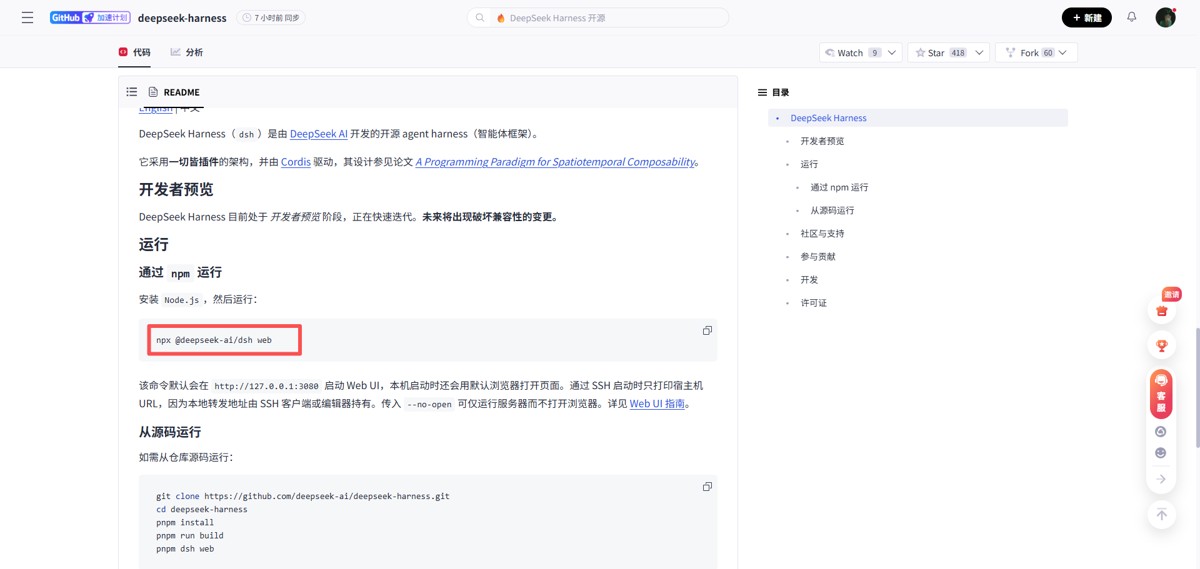Open the notifications bell
The image size is (1200, 569).
coord(1131,17)
